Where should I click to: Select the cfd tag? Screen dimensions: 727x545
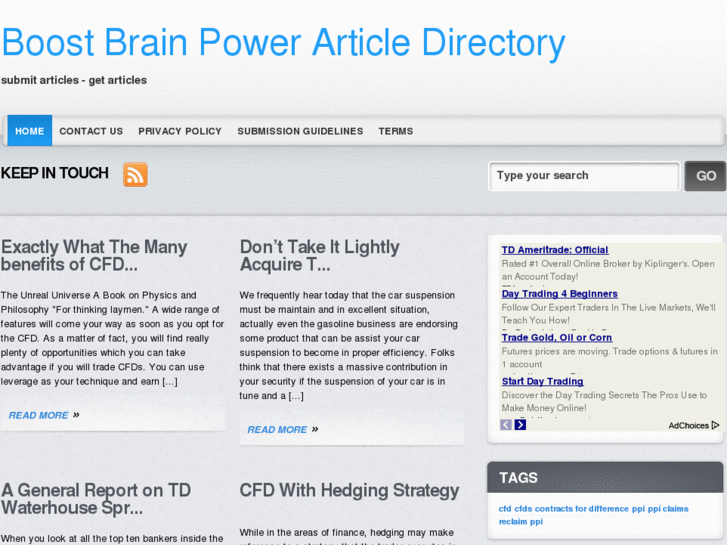(504, 509)
